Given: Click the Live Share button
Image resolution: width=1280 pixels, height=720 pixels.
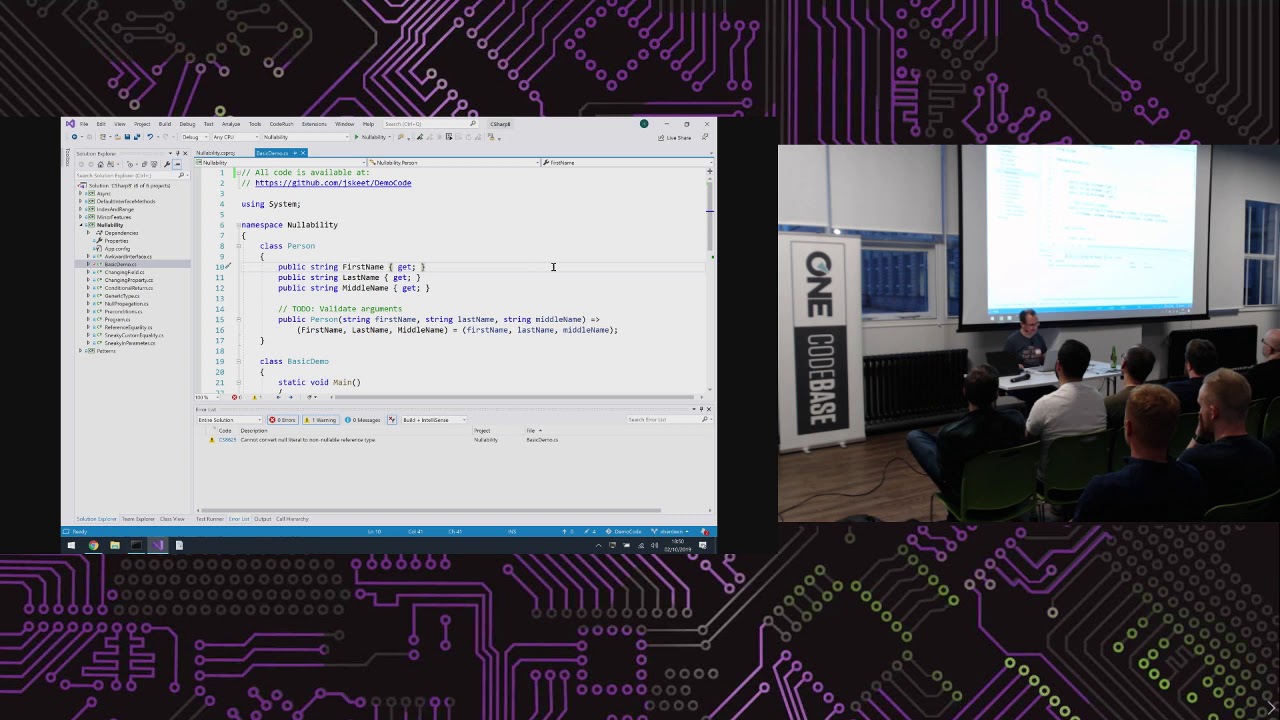Looking at the screenshot, I should click(675, 137).
